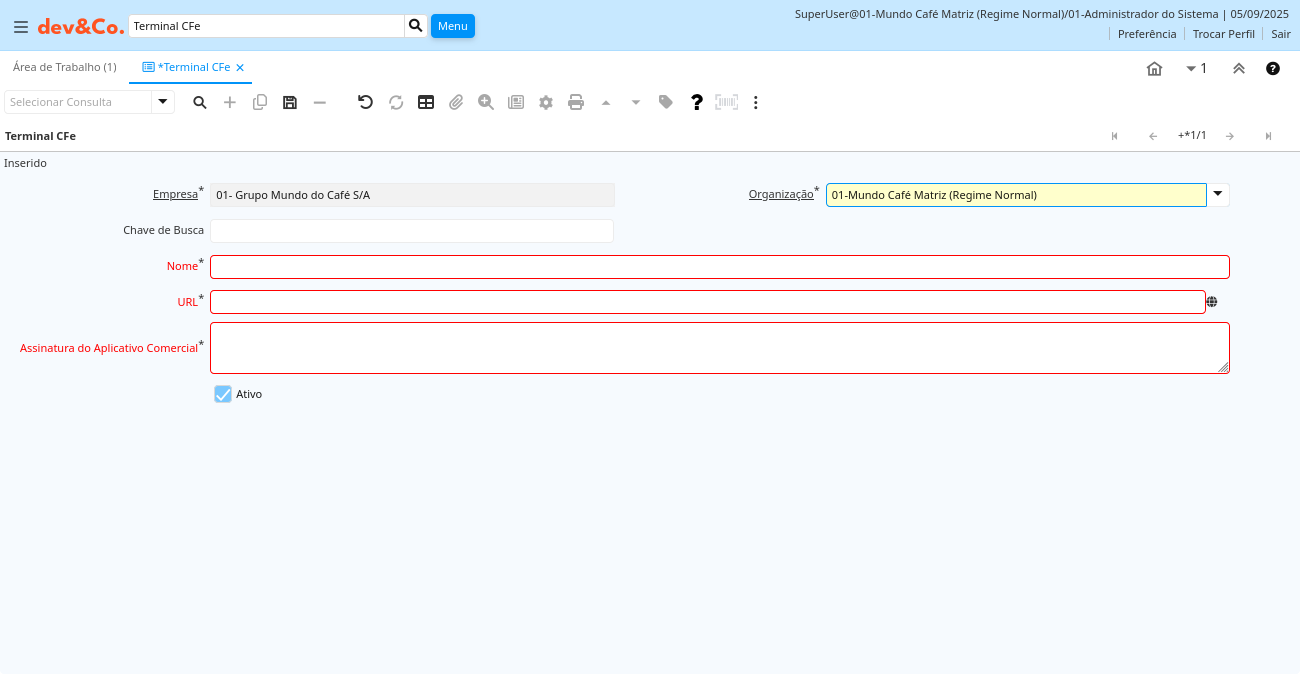Viewport: 1300px width, 674px height.
Task: Close the Terminal CFe tab
Action: (240, 68)
